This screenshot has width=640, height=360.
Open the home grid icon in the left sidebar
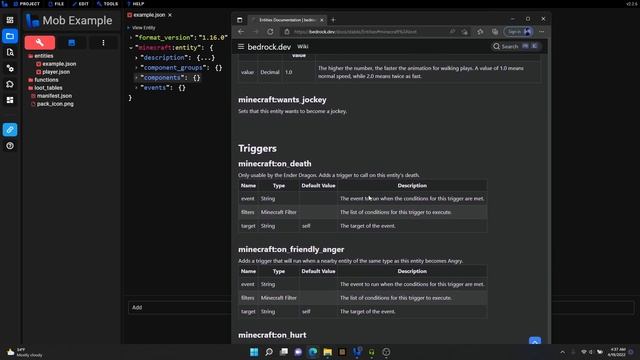[x=10, y=20]
